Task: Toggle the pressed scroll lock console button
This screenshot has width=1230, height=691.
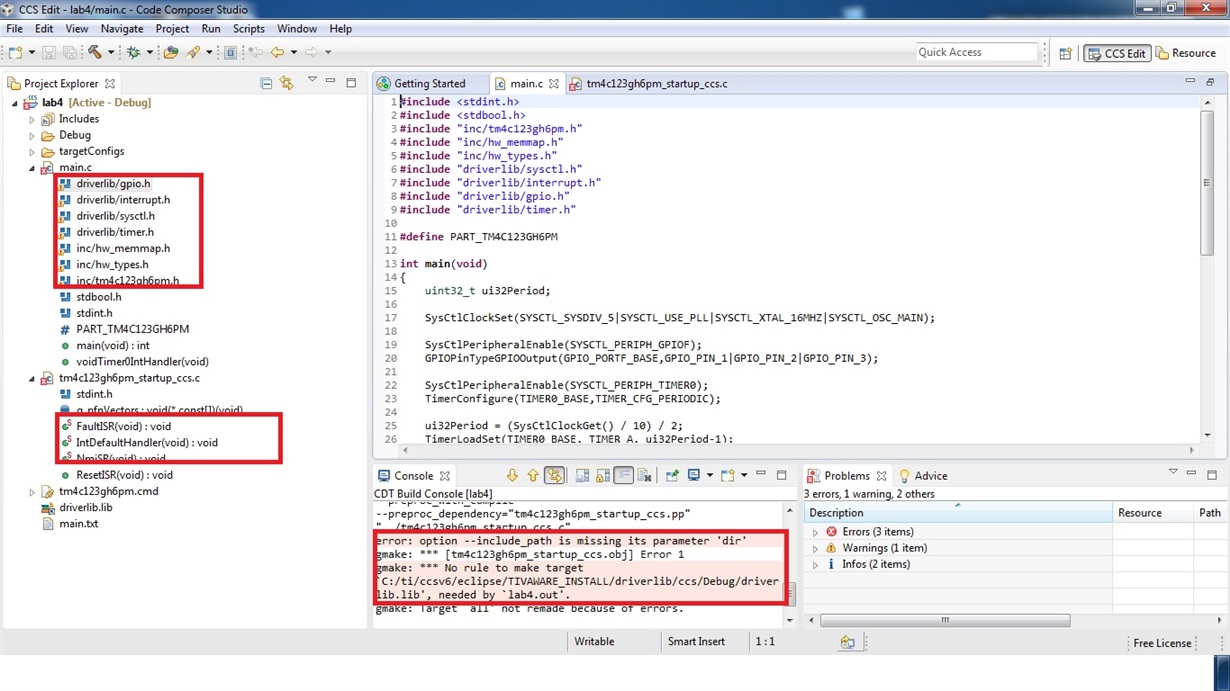Action: coord(623,476)
